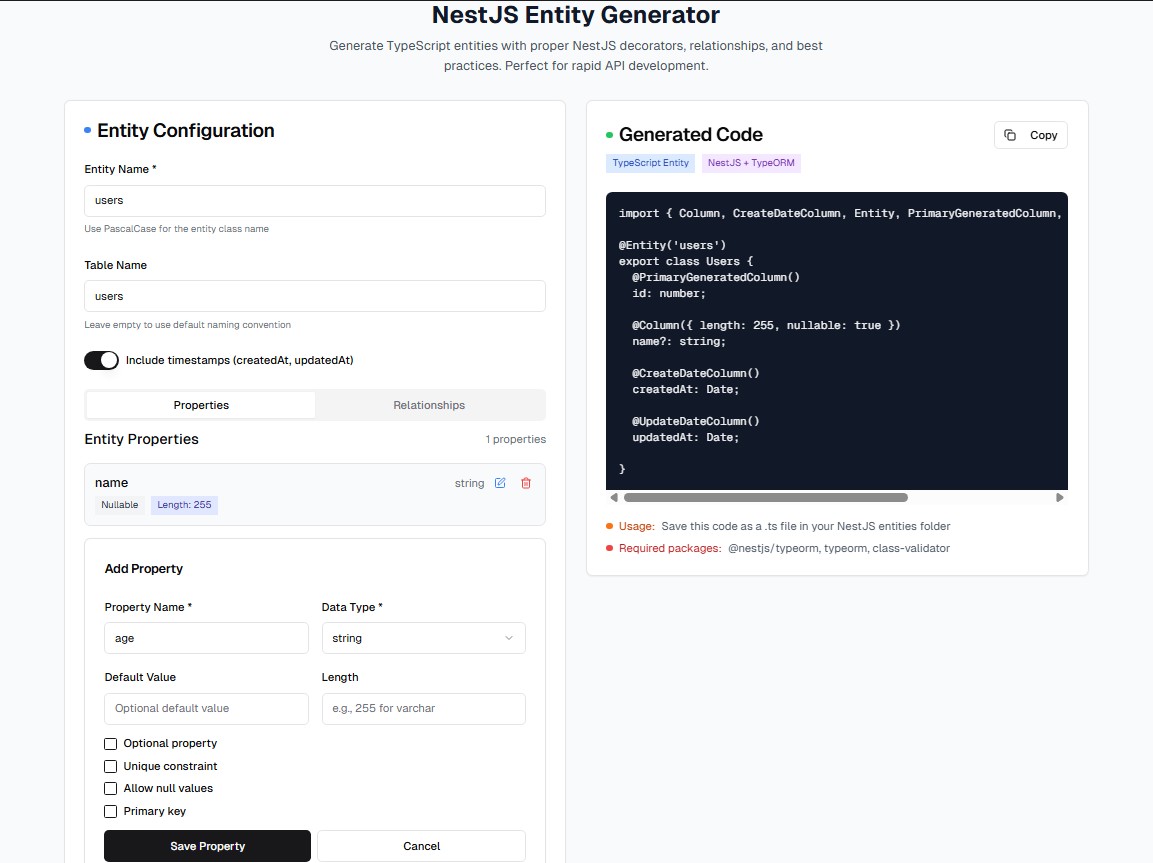
Task: Click the edit icon for name property
Action: pos(500,483)
